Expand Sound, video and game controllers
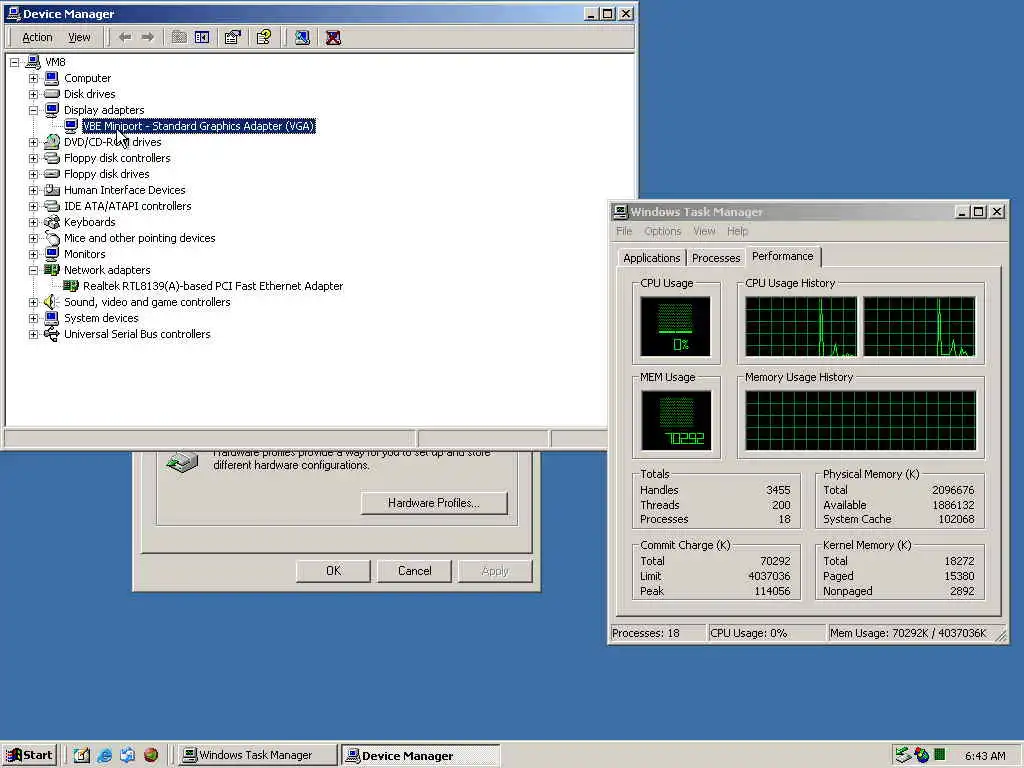1024x768 pixels. point(33,302)
